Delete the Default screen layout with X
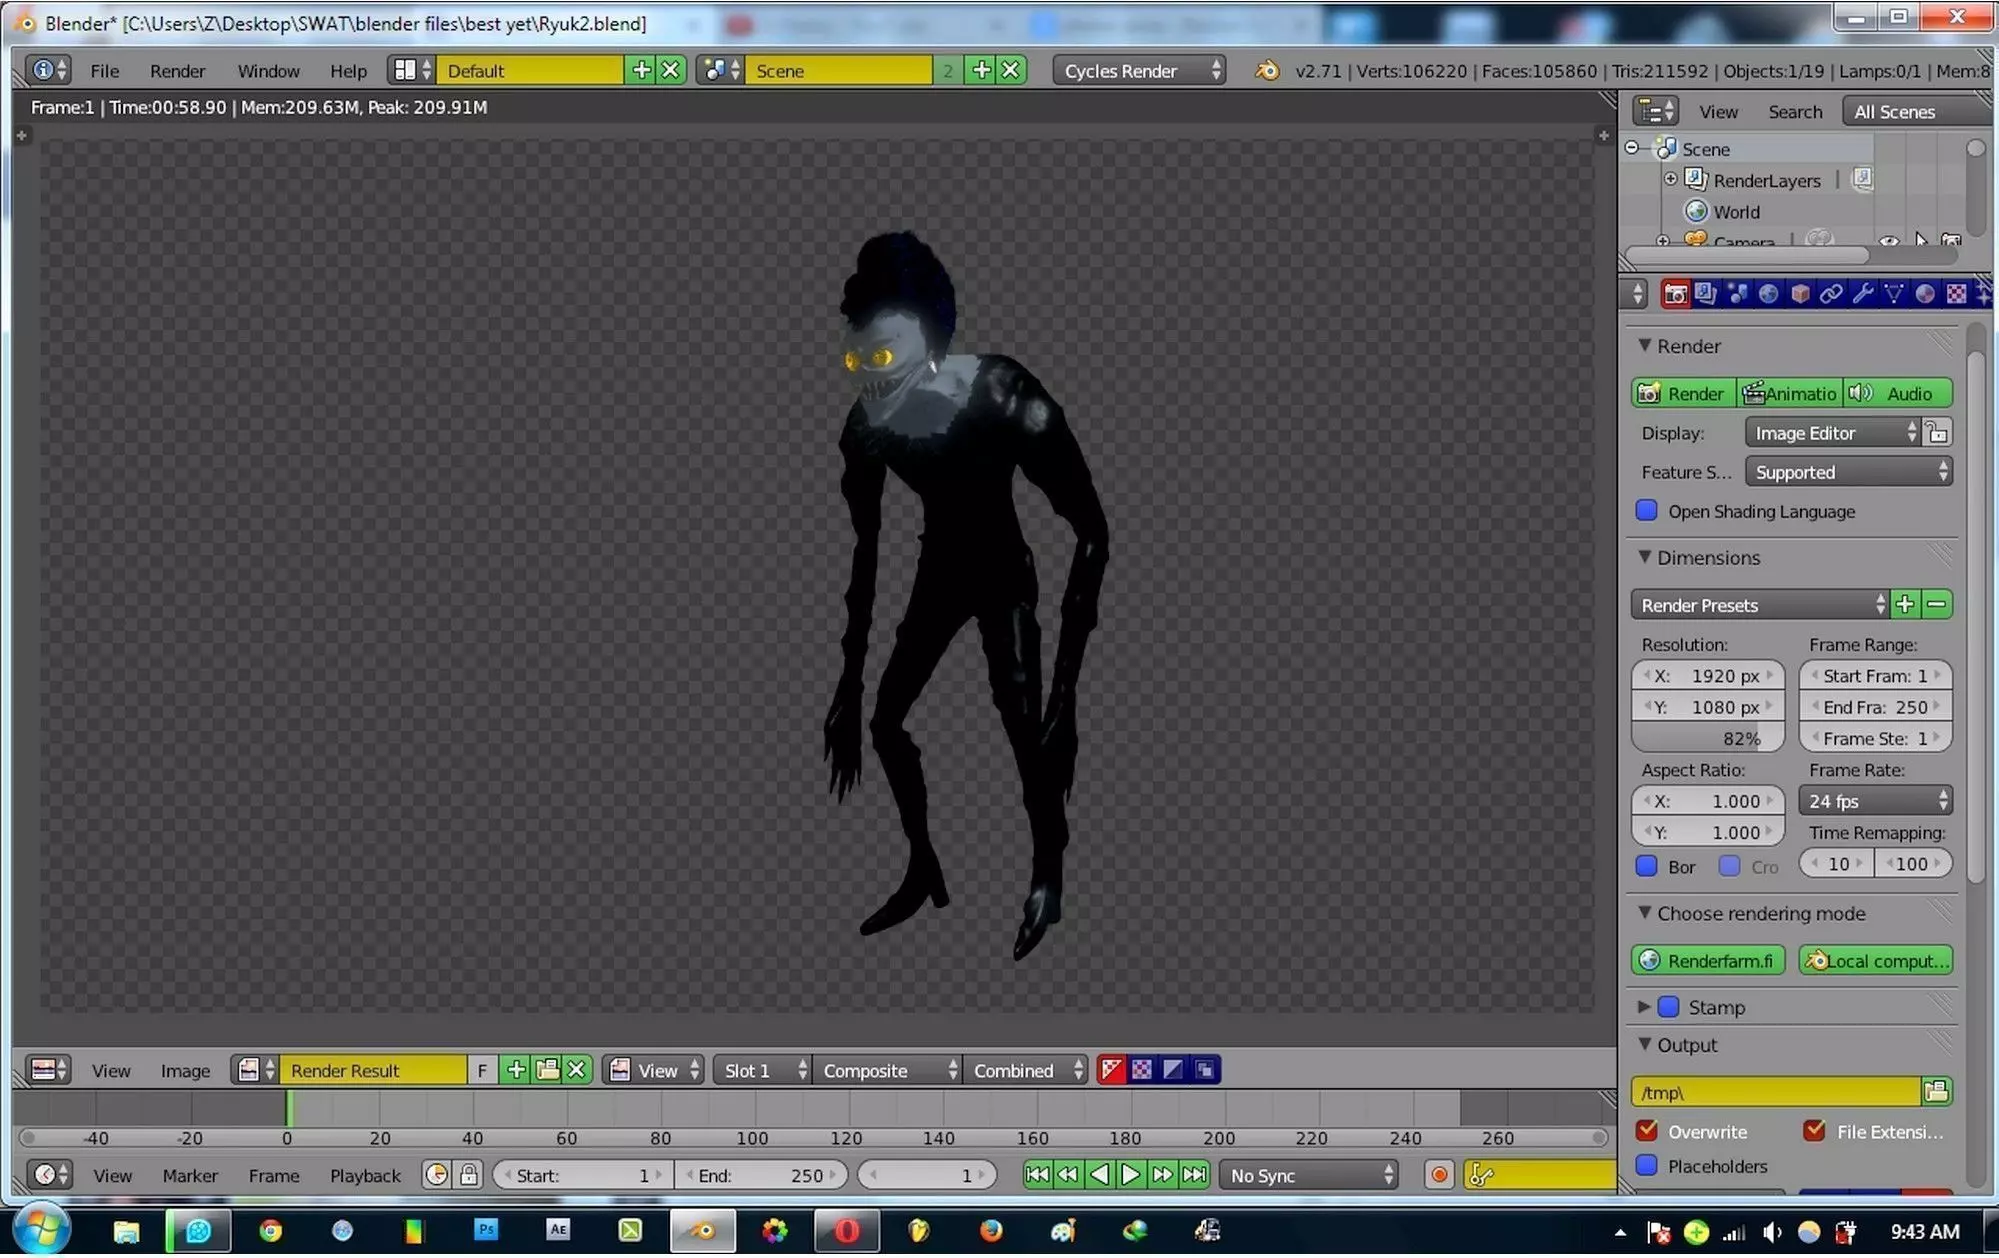The height and width of the screenshot is (1258, 1999). click(671, 70)
